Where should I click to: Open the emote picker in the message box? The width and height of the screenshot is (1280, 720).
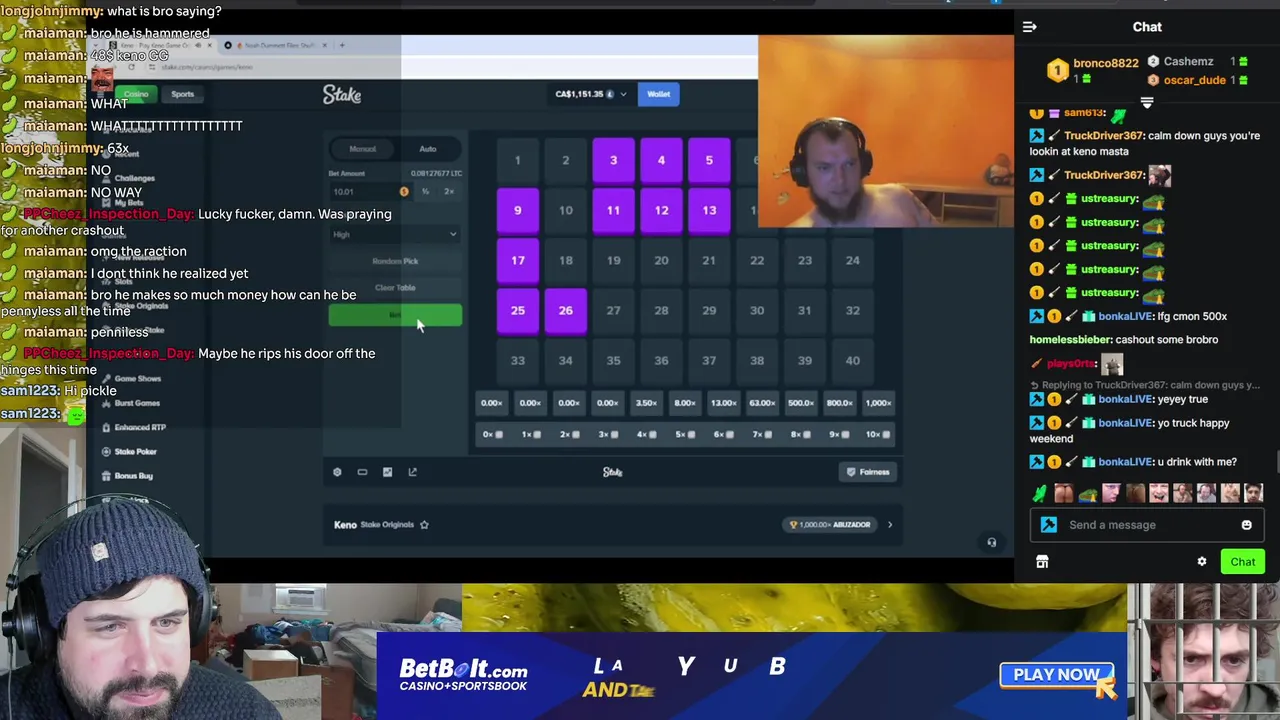tap(1246, 525)
